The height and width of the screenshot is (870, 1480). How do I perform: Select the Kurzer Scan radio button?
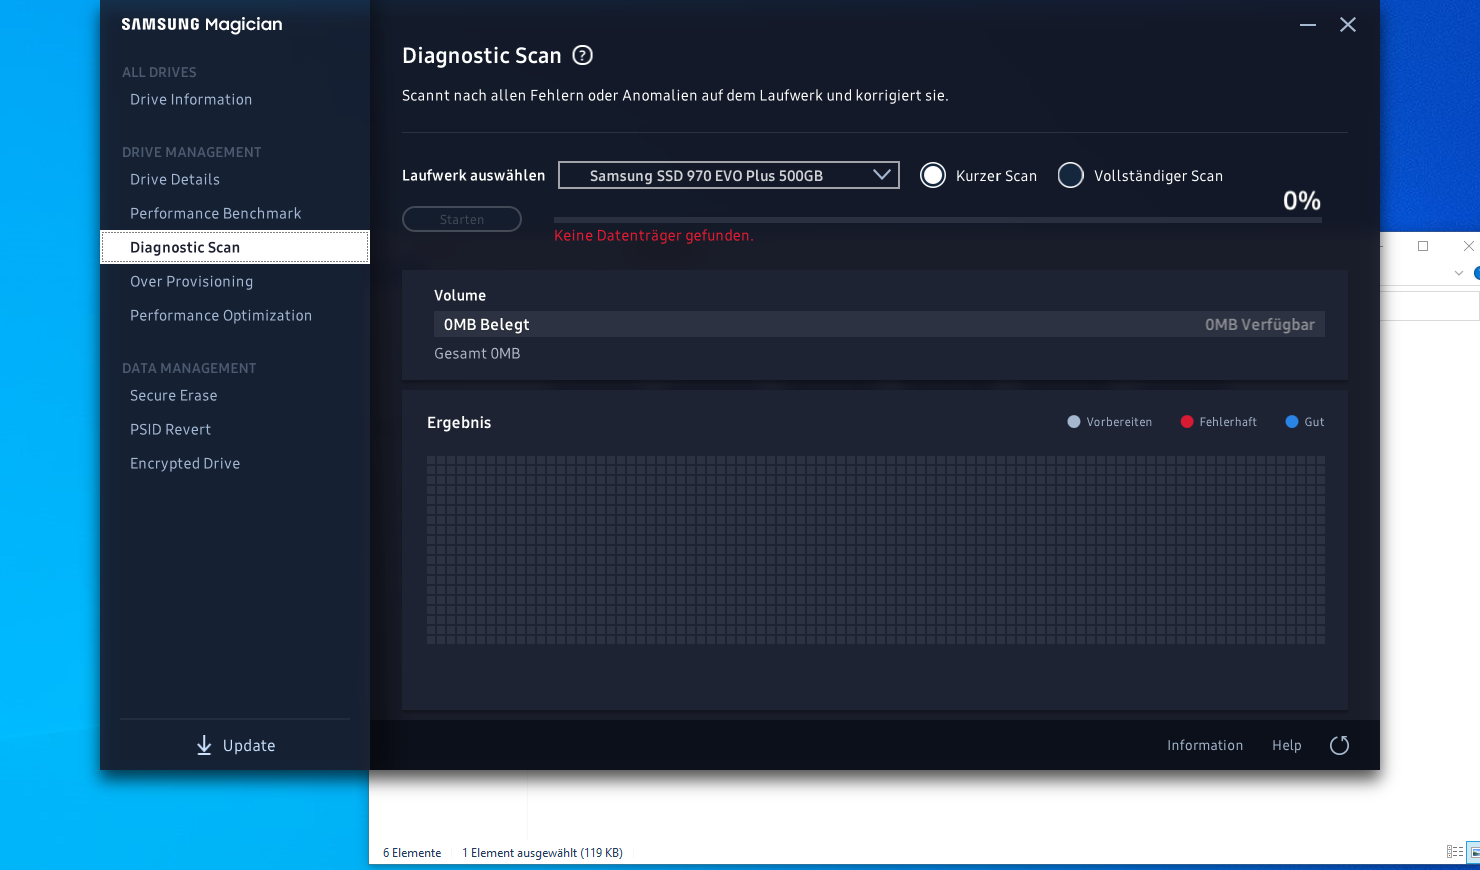(933, 175)
